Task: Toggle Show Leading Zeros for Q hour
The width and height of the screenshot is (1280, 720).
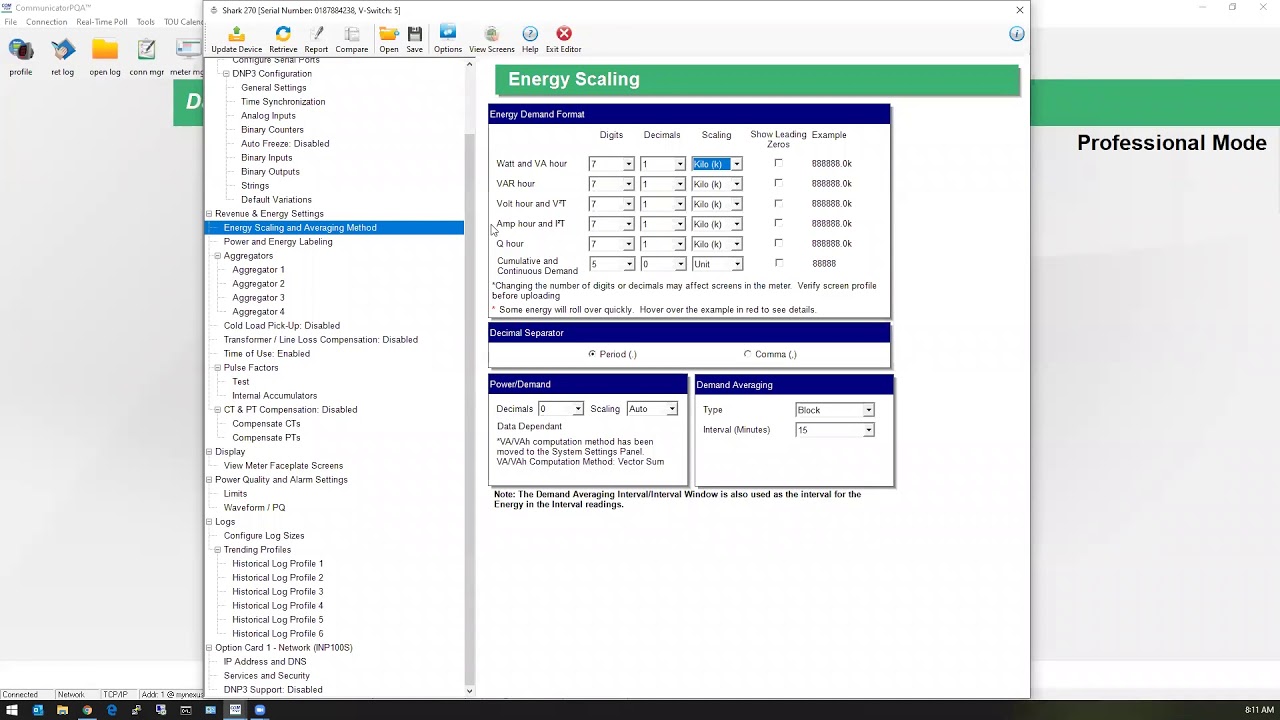Action: [778, 243]
